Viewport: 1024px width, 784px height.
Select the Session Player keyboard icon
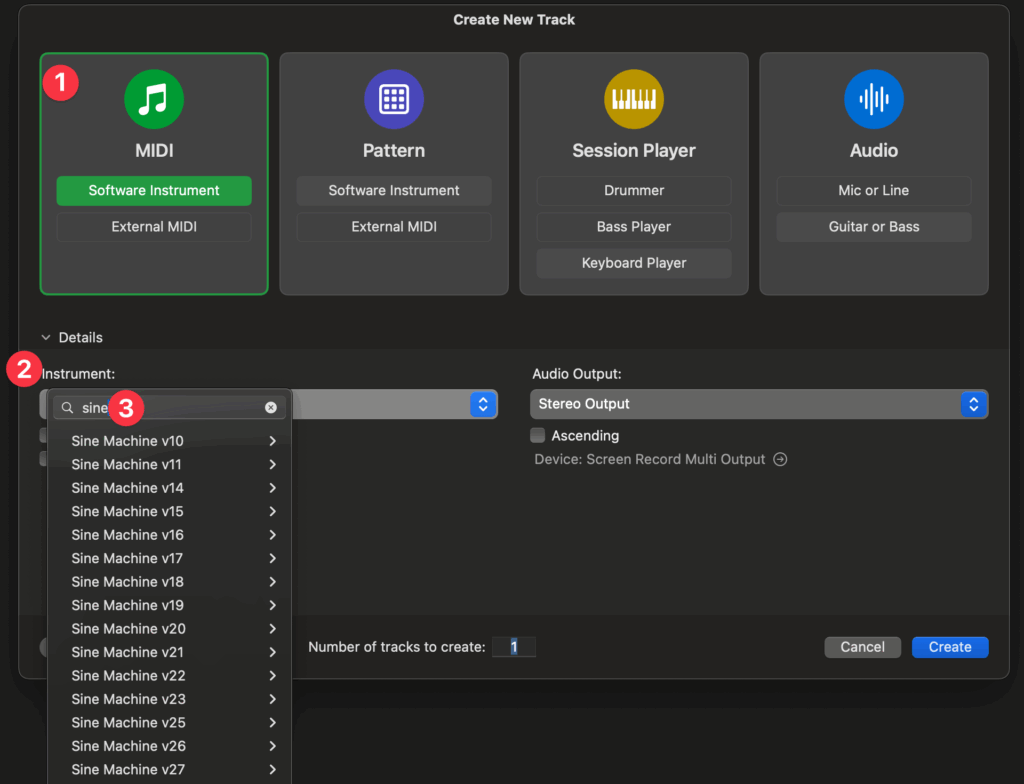tap(634, 99)
